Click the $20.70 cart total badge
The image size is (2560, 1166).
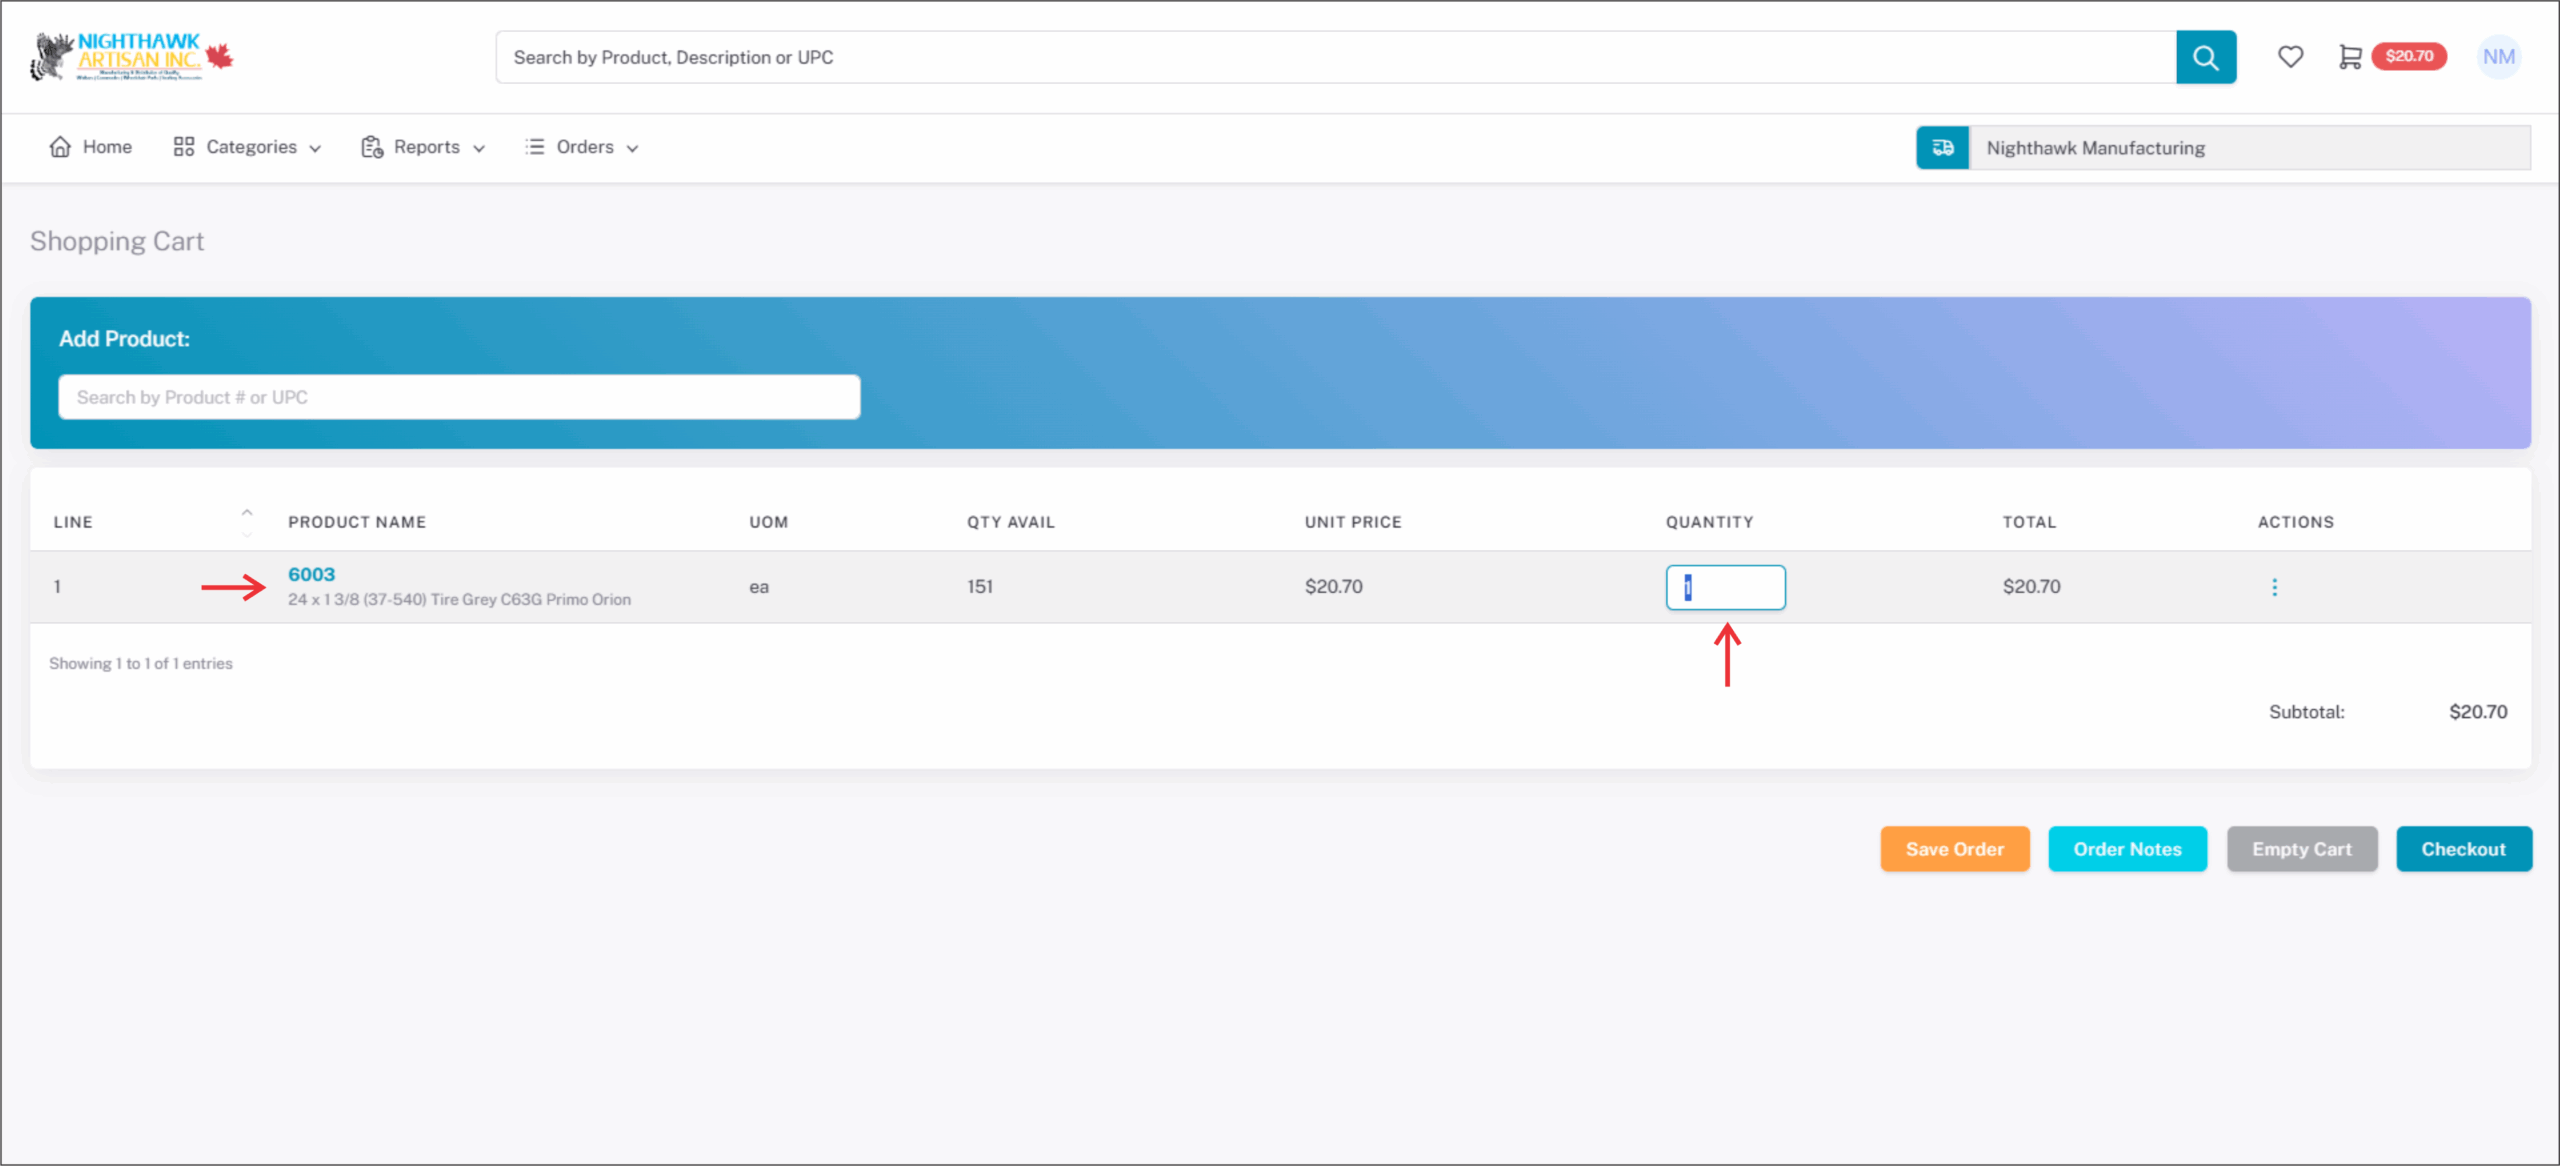coord(2409,56)
